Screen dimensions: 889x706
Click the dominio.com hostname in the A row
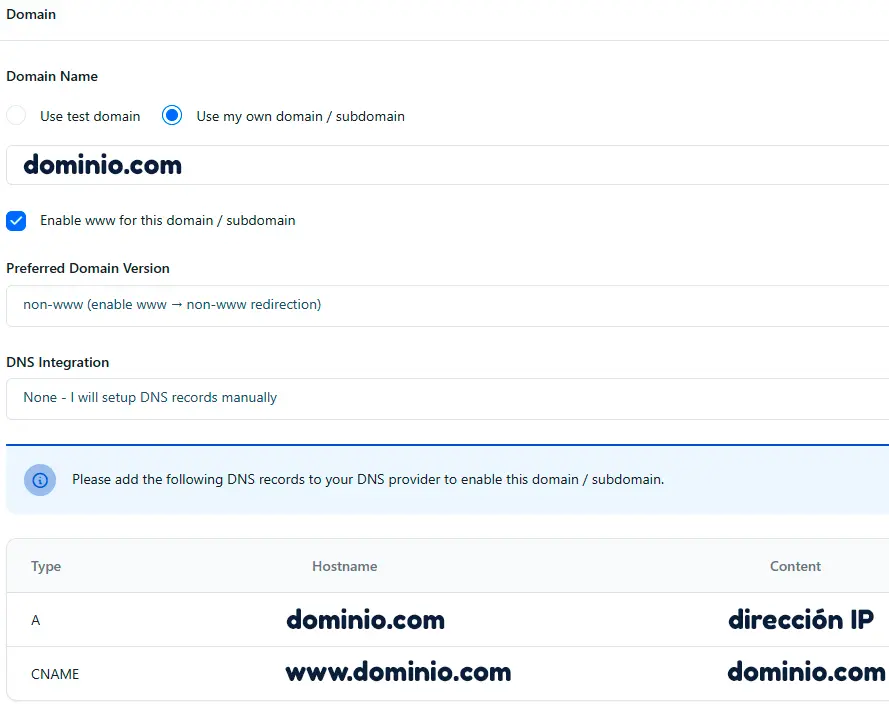point(365,620)
